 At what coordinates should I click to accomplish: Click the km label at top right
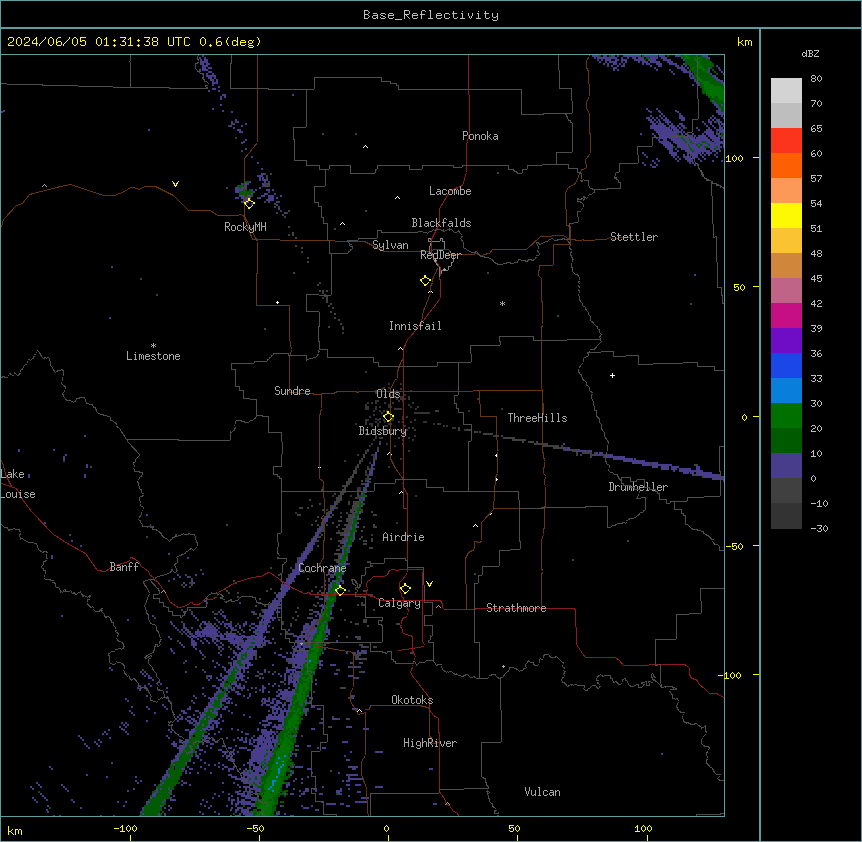[745, 42]
